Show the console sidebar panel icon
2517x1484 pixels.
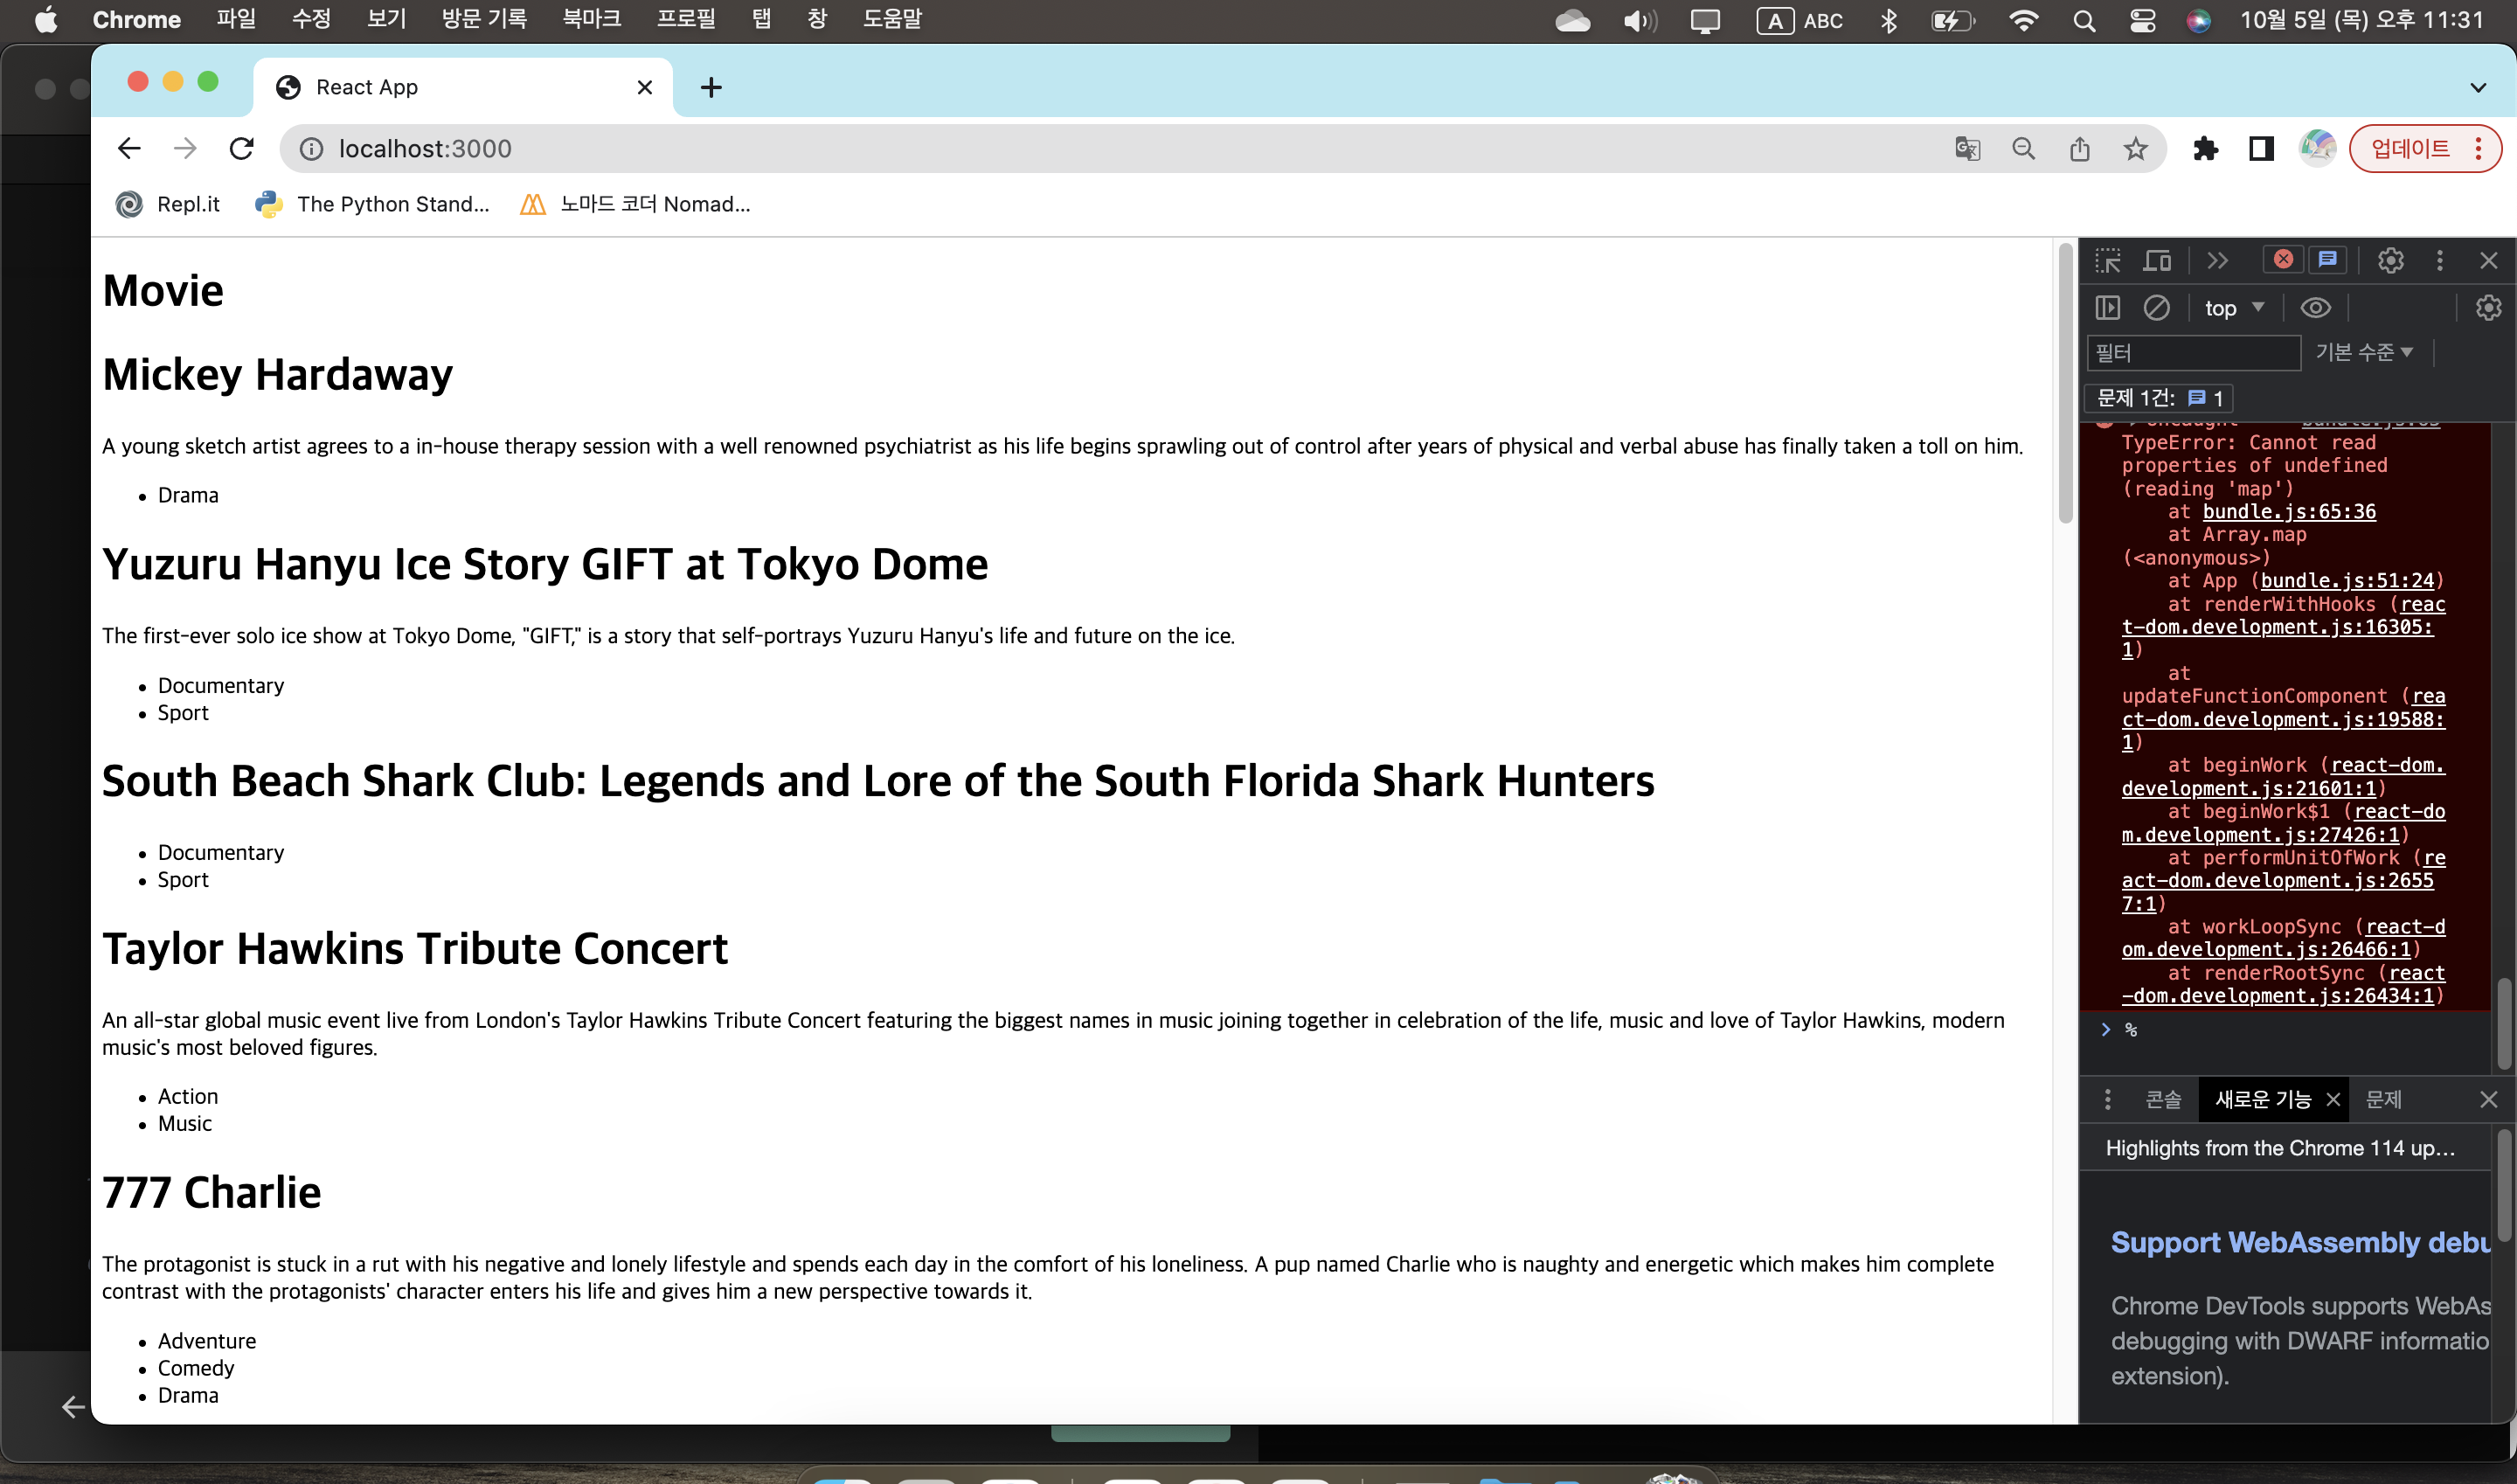2107,308
